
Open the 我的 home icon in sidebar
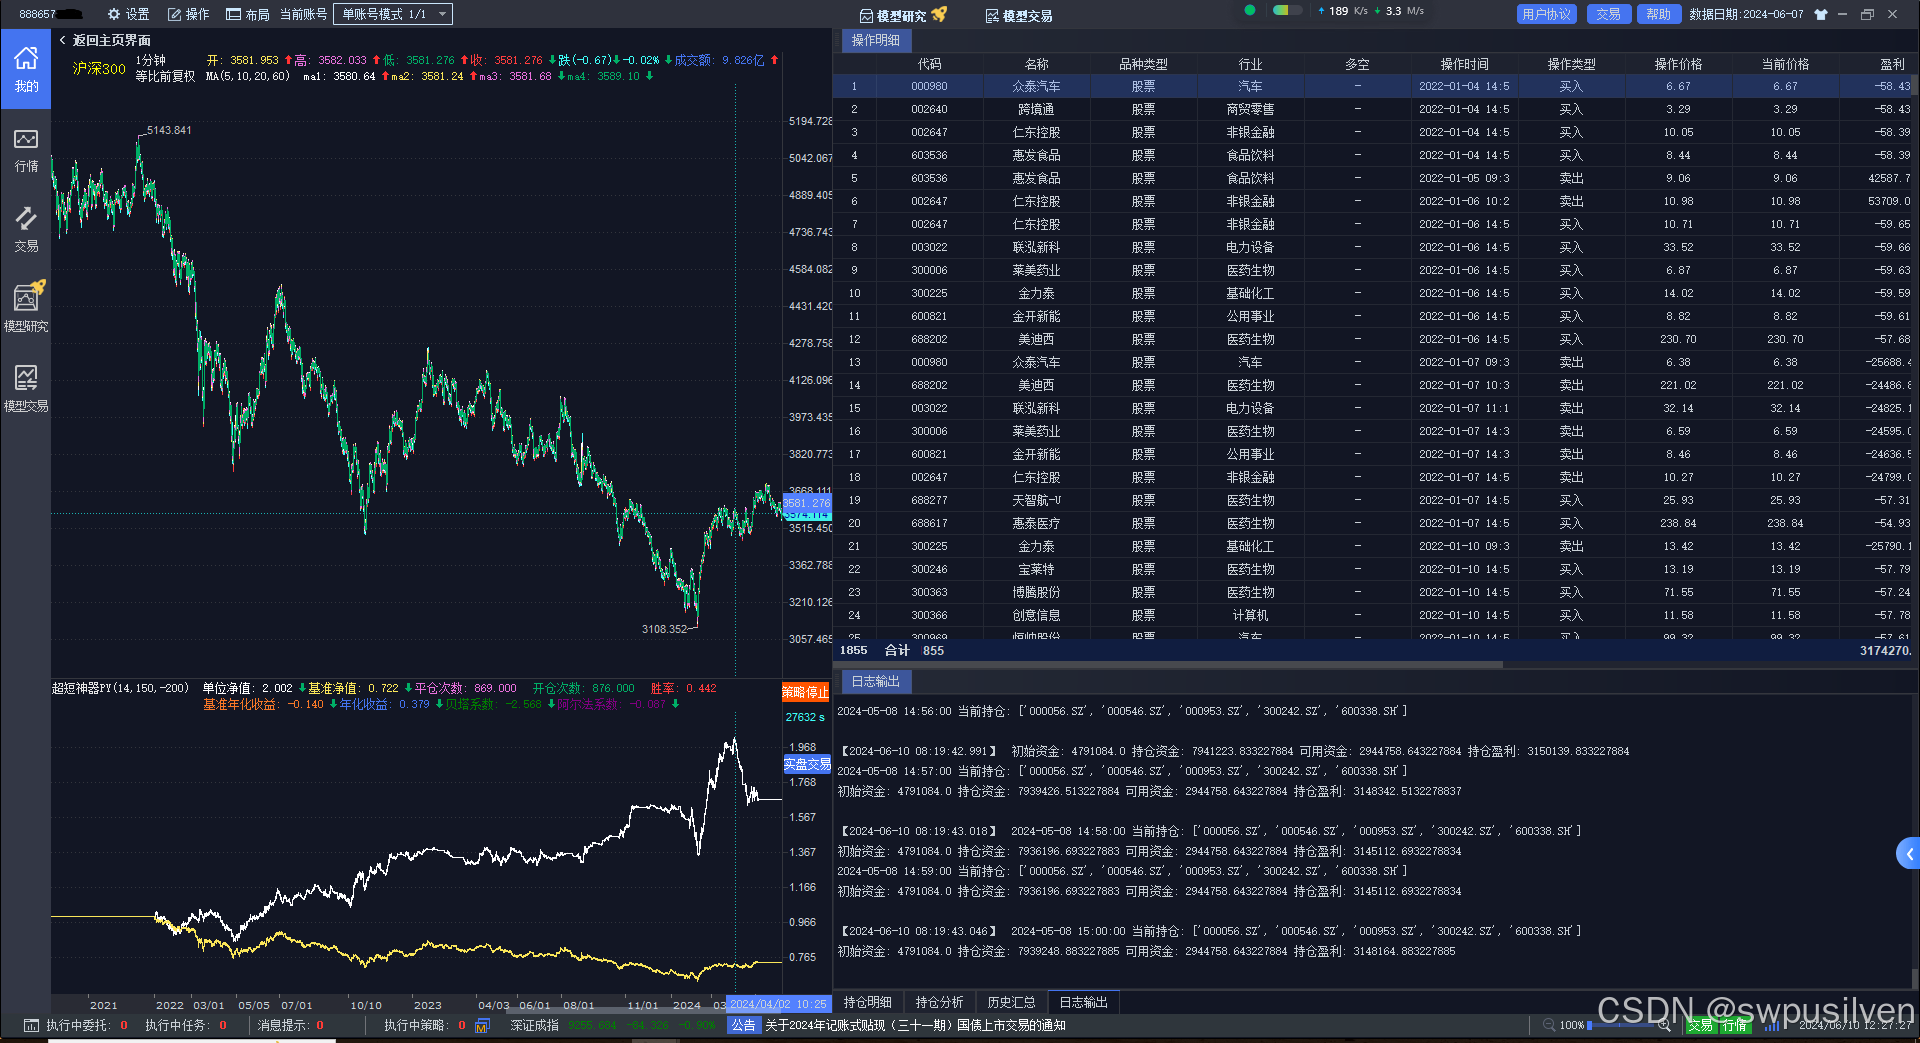(x=26, y=69)
